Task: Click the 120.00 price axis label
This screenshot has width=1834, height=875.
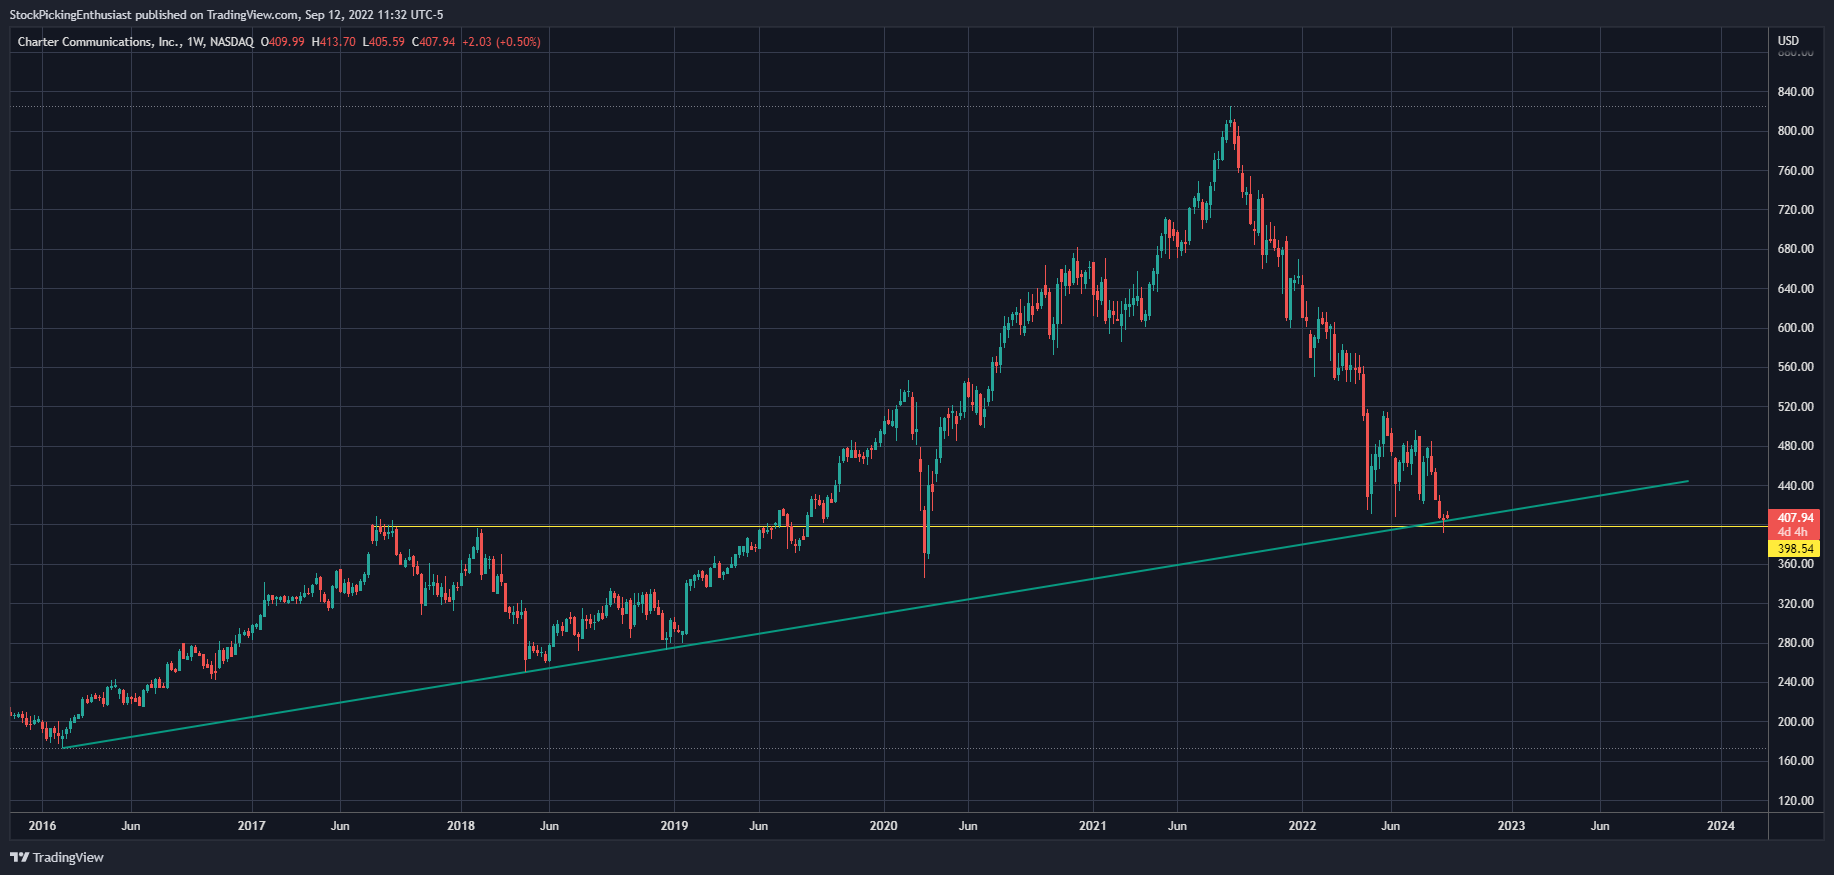Action: (1795, 801)
